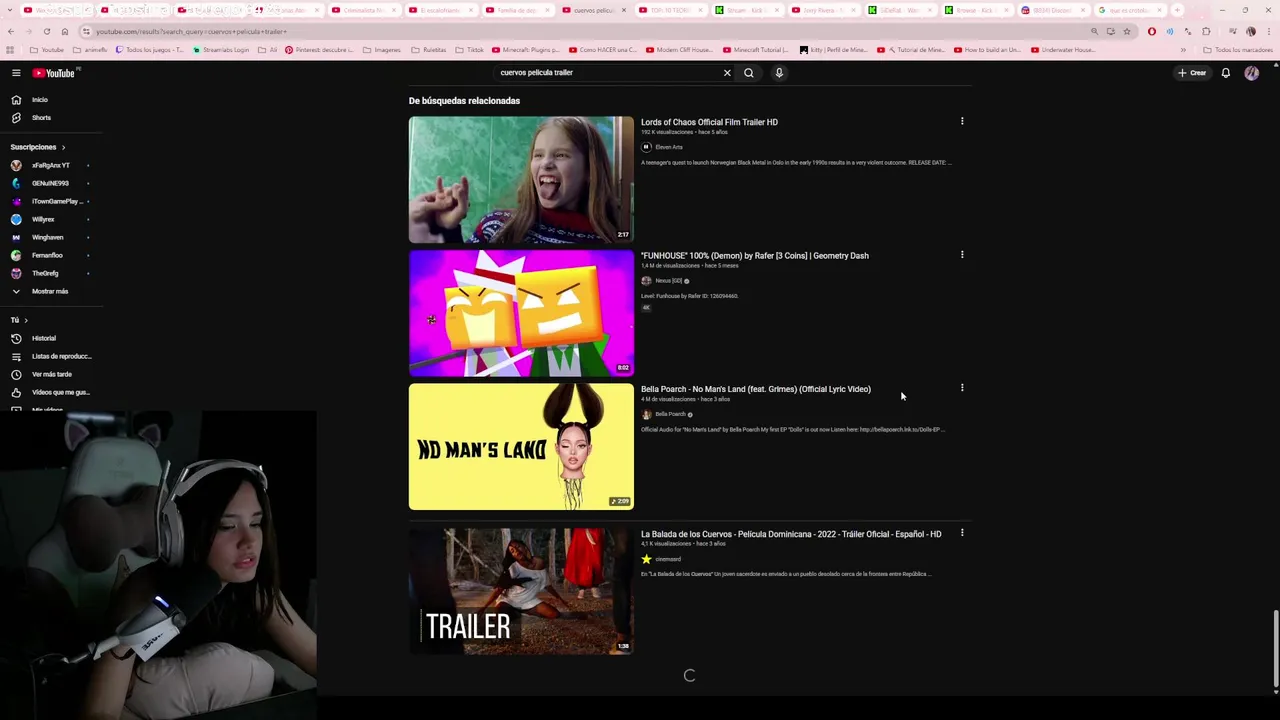
Task: Click the YouTube search input field
Action: click(608, 73)
